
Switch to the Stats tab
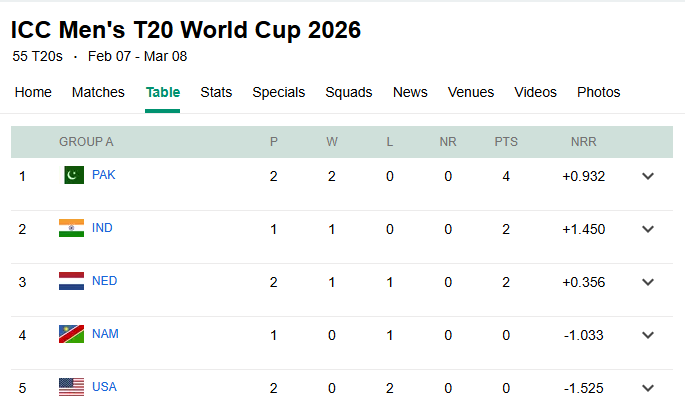click(x=216, y=92)
